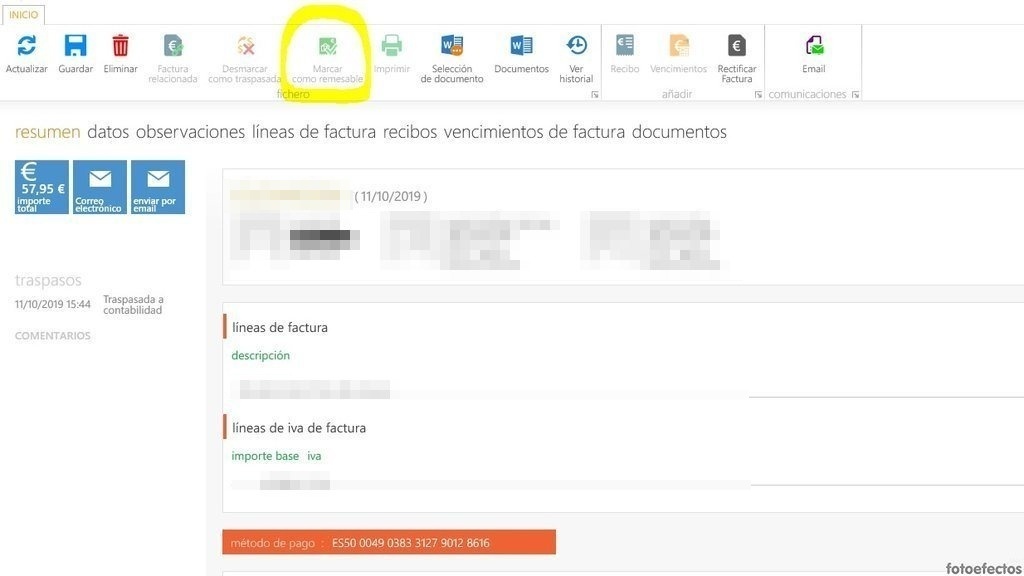Image resolution: width=1024 pixels, height=576 pixels.
Task: Open Selección de documento
Action: tap(452, 46)
